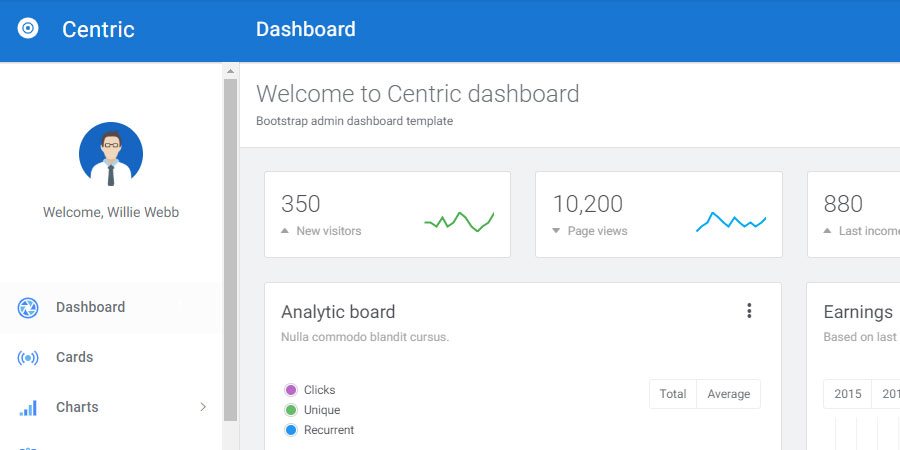The width and height of the screenshot is (900, 450).
Task: Expand the Charts submenu chevron
Action: (203, 407)
